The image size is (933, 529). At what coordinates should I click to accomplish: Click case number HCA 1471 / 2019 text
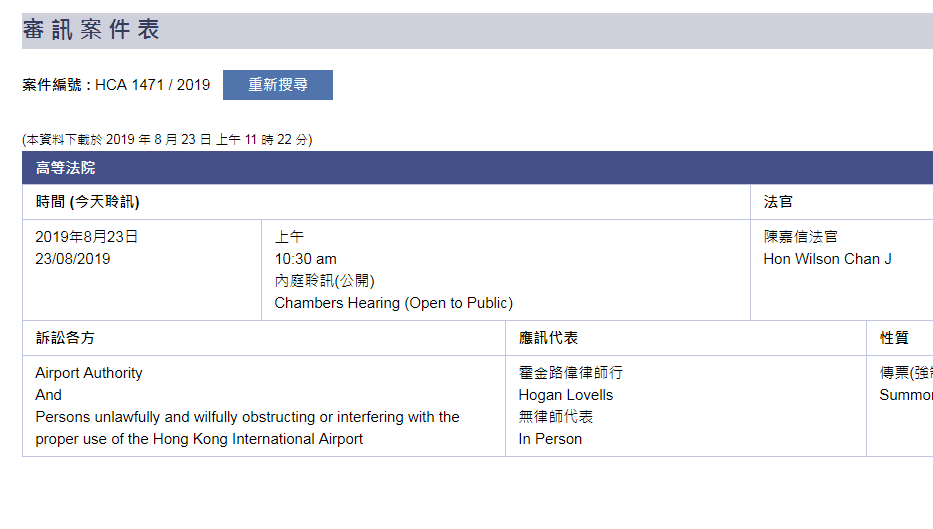152,85
